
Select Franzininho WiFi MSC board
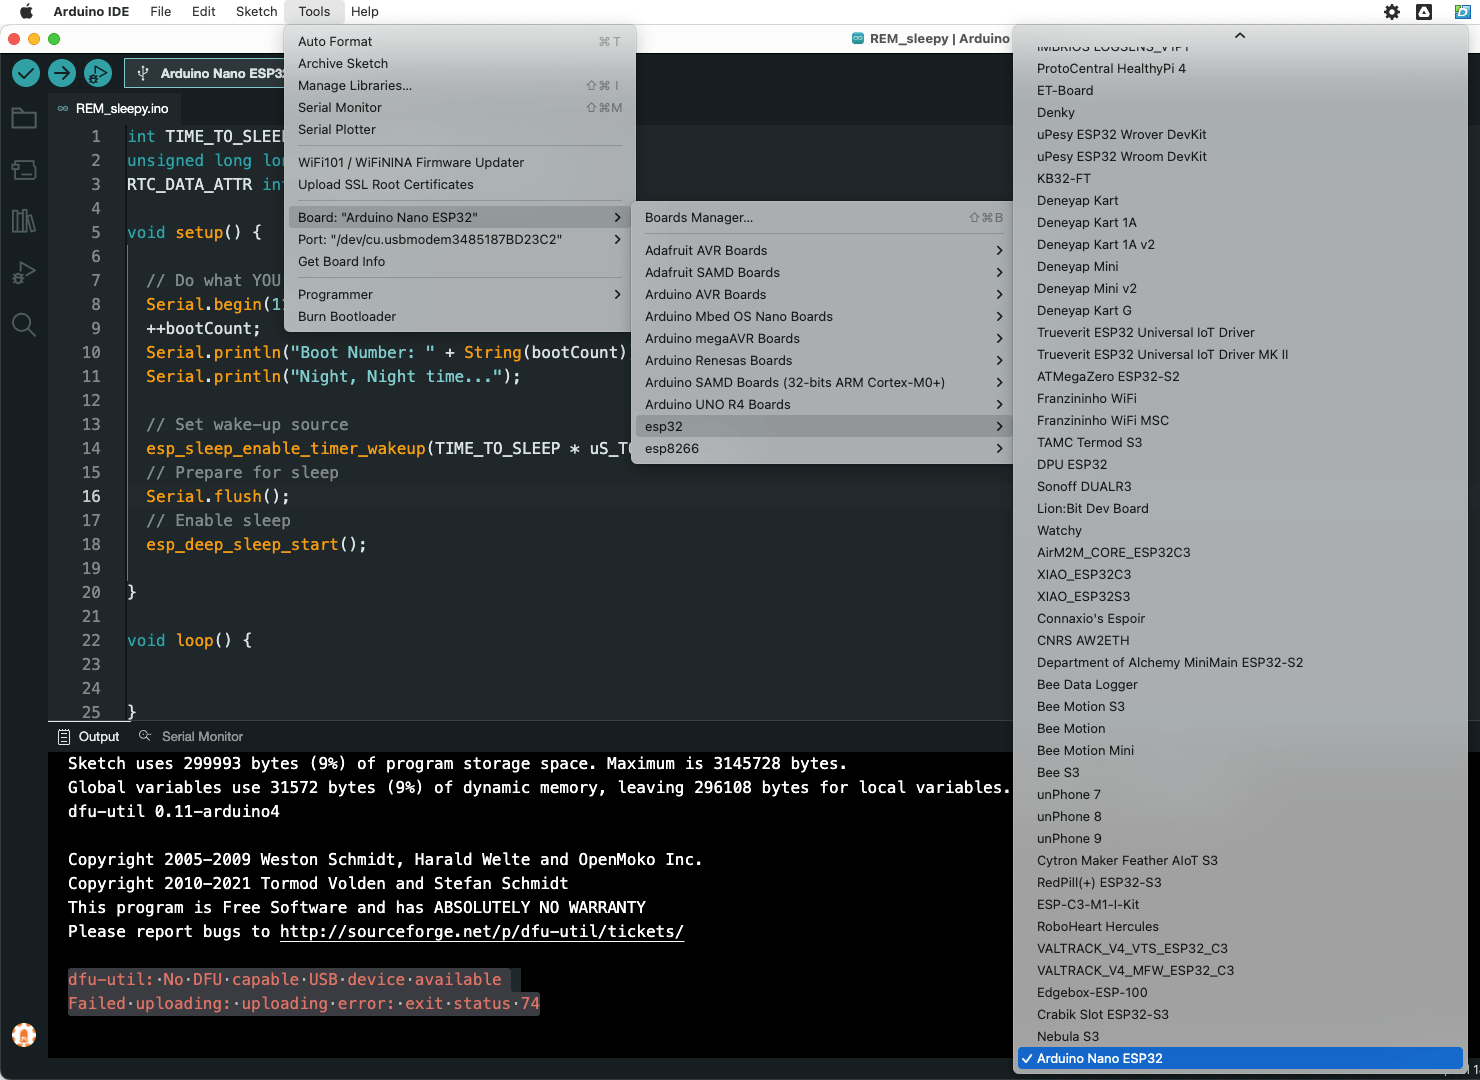click(x=1240, y=420)
